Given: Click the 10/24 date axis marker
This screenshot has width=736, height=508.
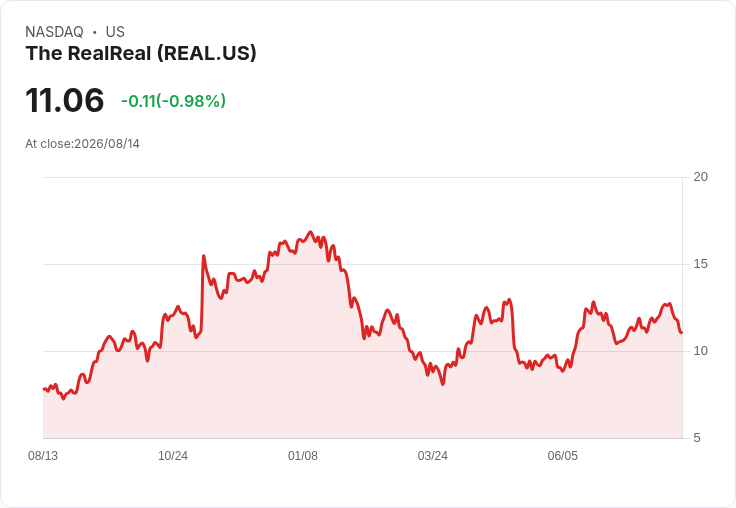Looking at the screenshot, I should tap(173, 456).
